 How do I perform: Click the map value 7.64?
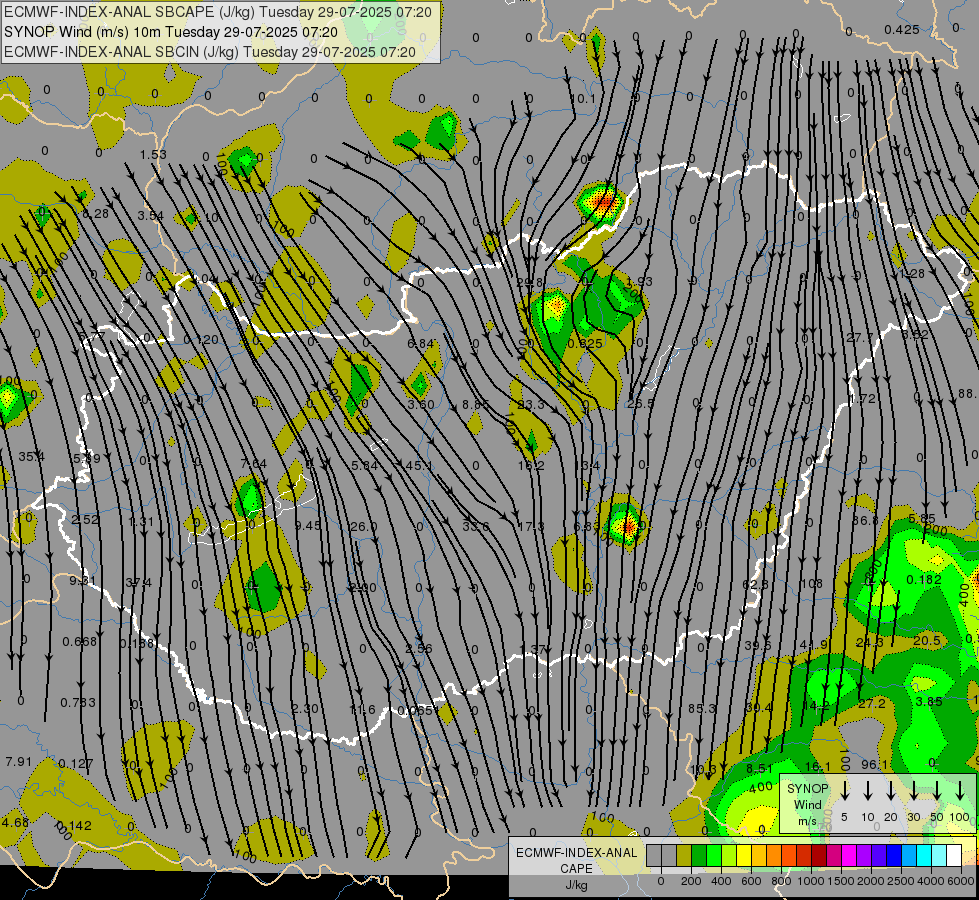254,463
